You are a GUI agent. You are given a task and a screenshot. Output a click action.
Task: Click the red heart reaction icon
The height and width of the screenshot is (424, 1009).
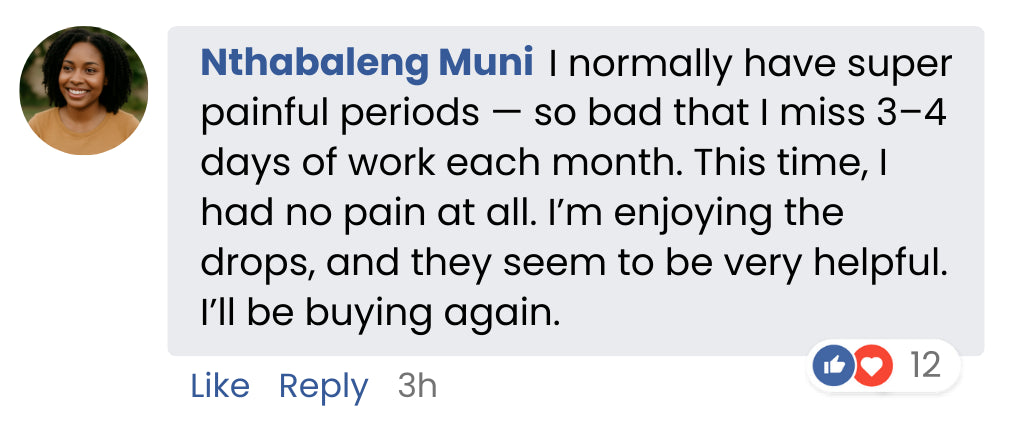[x=873, y=366]
